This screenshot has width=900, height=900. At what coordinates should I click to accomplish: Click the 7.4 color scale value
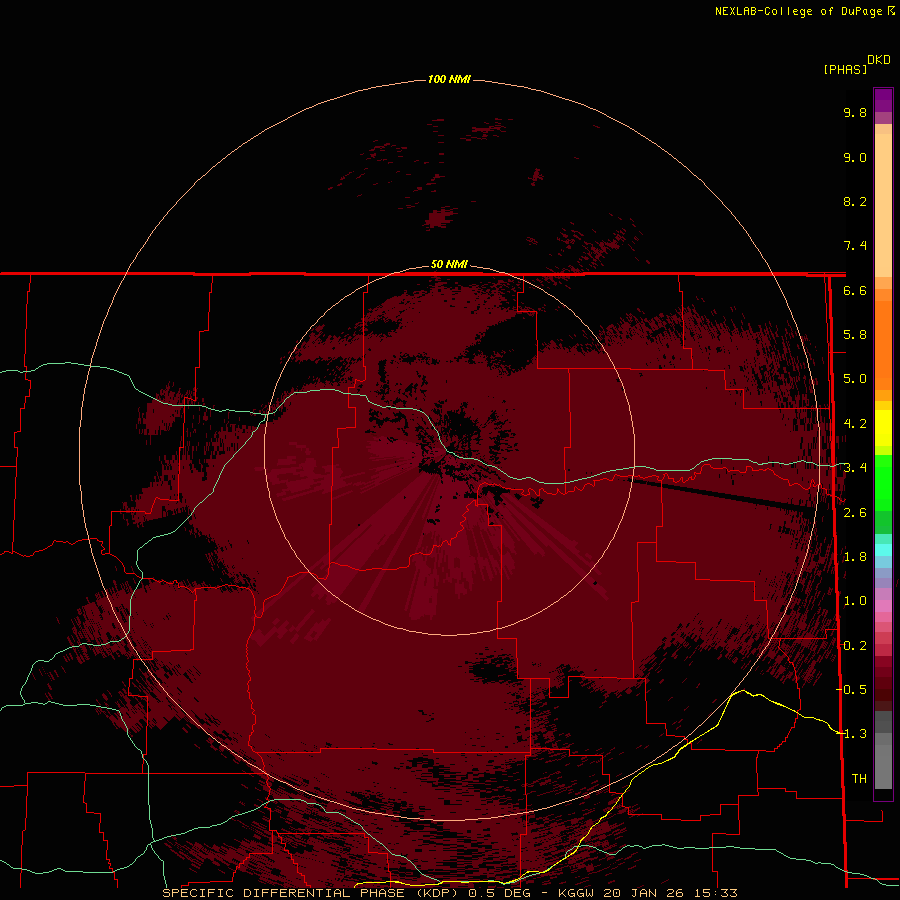point(855,246)
